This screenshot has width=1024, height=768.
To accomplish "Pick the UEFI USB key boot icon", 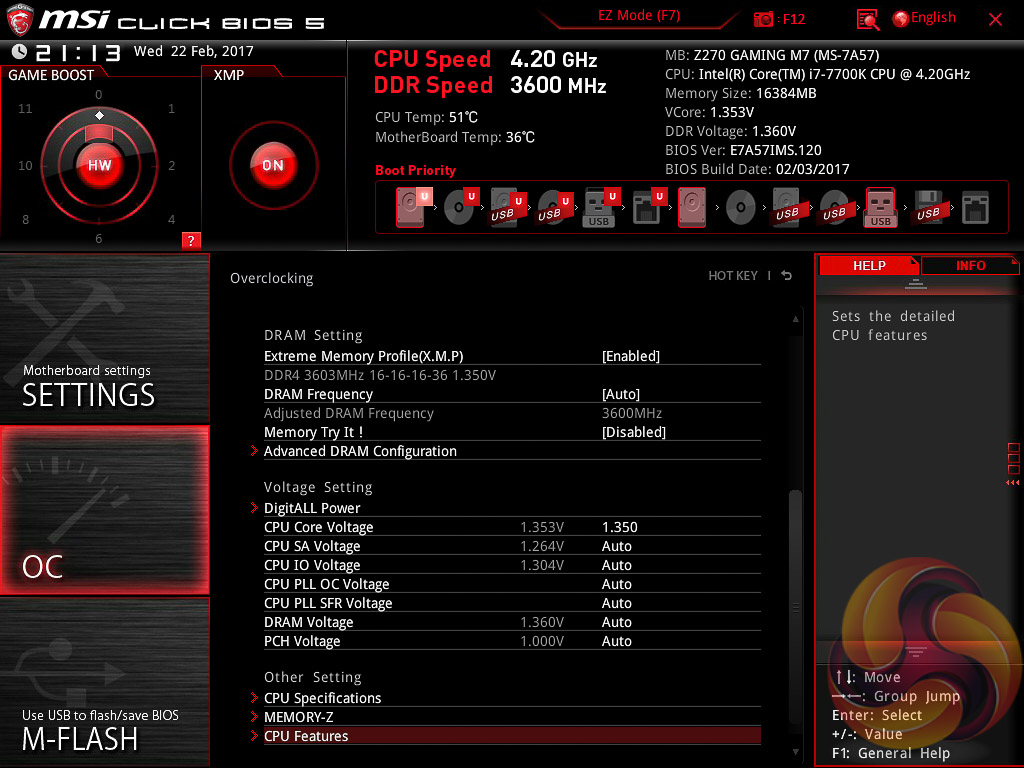I will click(601, 207).
